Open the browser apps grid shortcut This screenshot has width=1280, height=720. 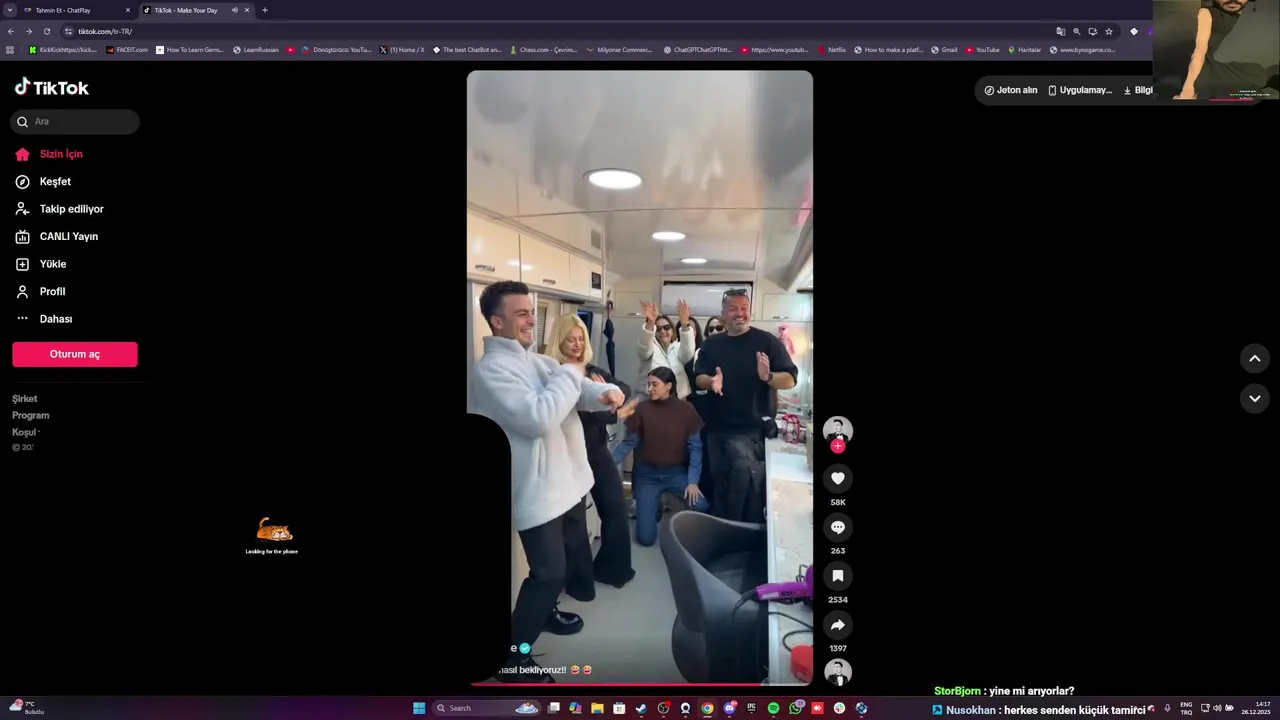[x=10, y=49]
